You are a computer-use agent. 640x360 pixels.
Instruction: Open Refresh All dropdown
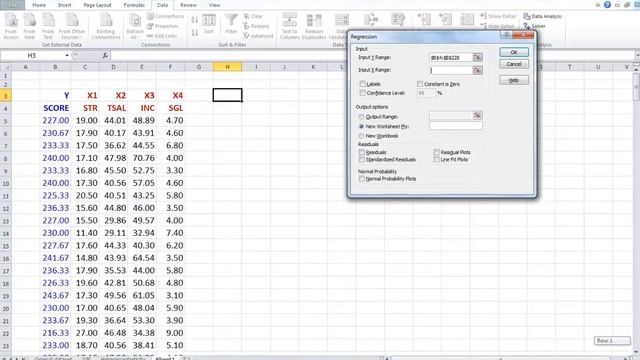(135, 26)
